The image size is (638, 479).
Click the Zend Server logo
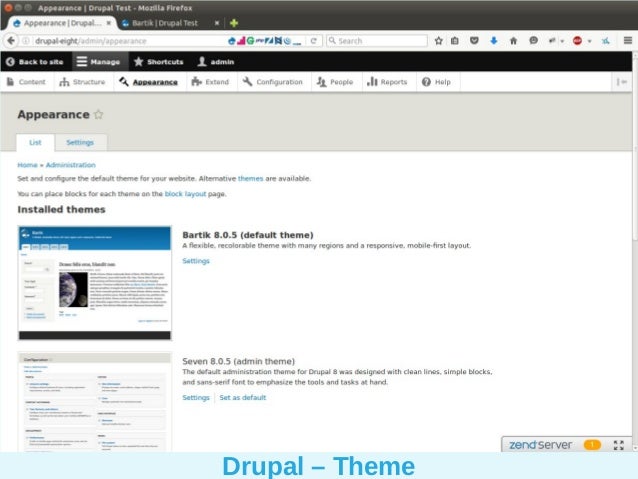(x=541, y=445)
